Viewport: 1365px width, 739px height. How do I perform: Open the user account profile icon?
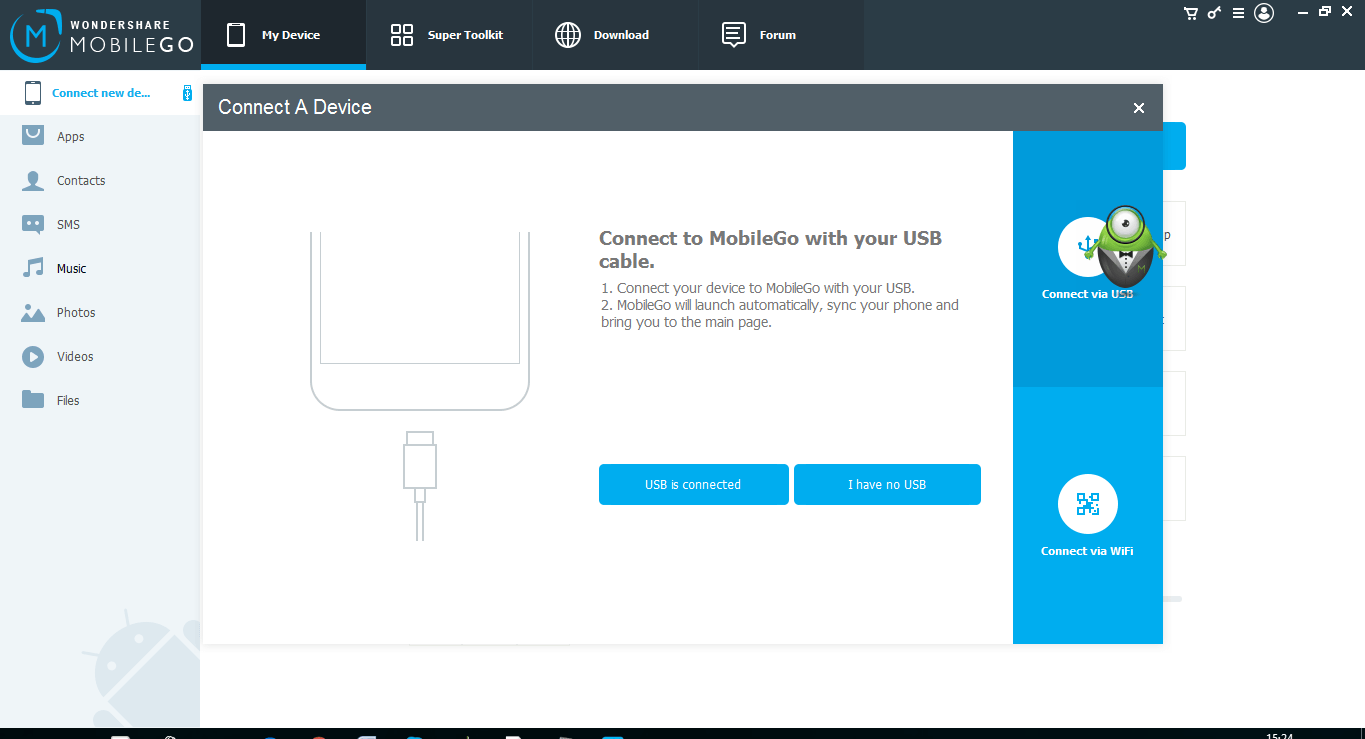pyautogui.click(x=1264, y=13)
